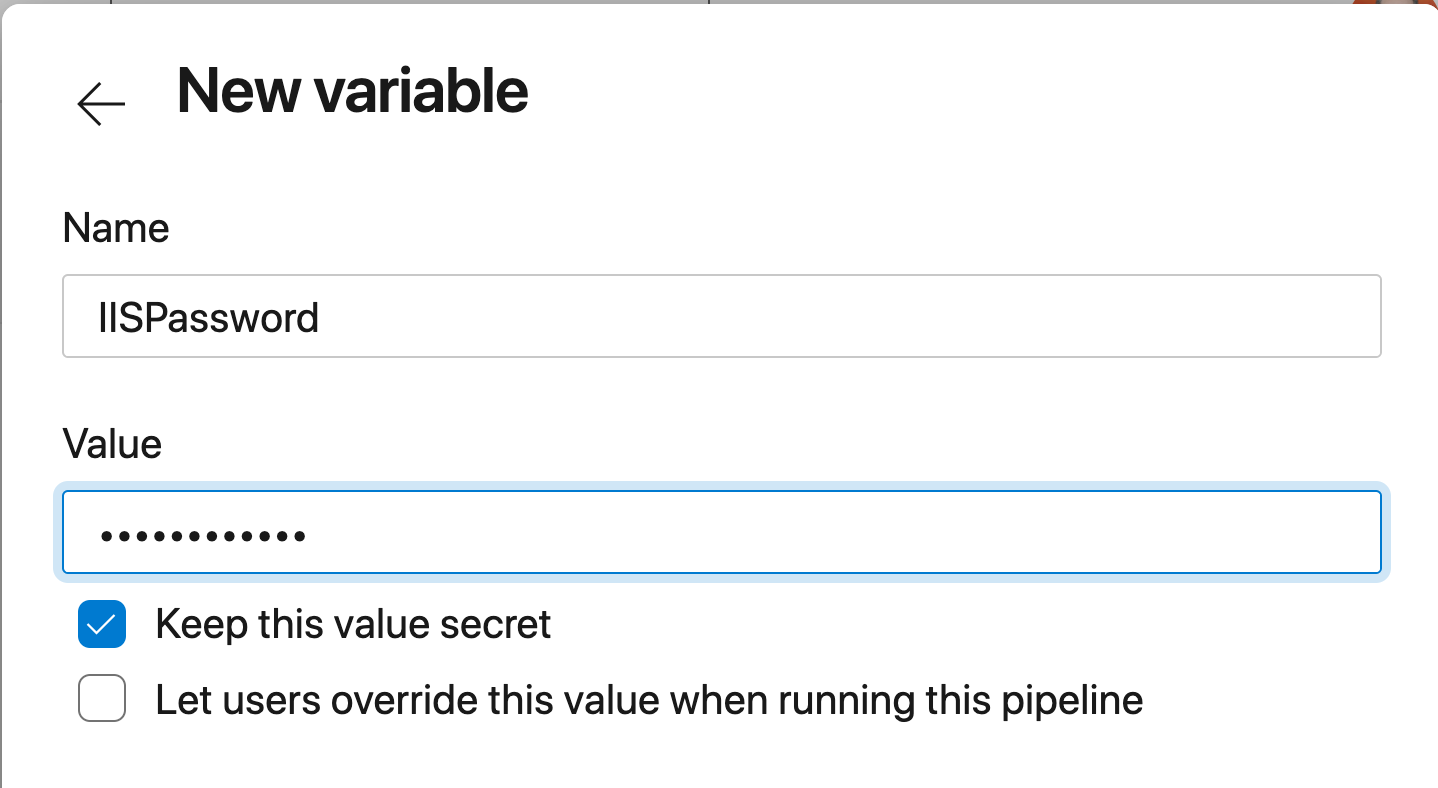Click the white checkmark in the blue checkbox
The image size is (1438, 788).
pyautogui.click(x=102, y=625)
